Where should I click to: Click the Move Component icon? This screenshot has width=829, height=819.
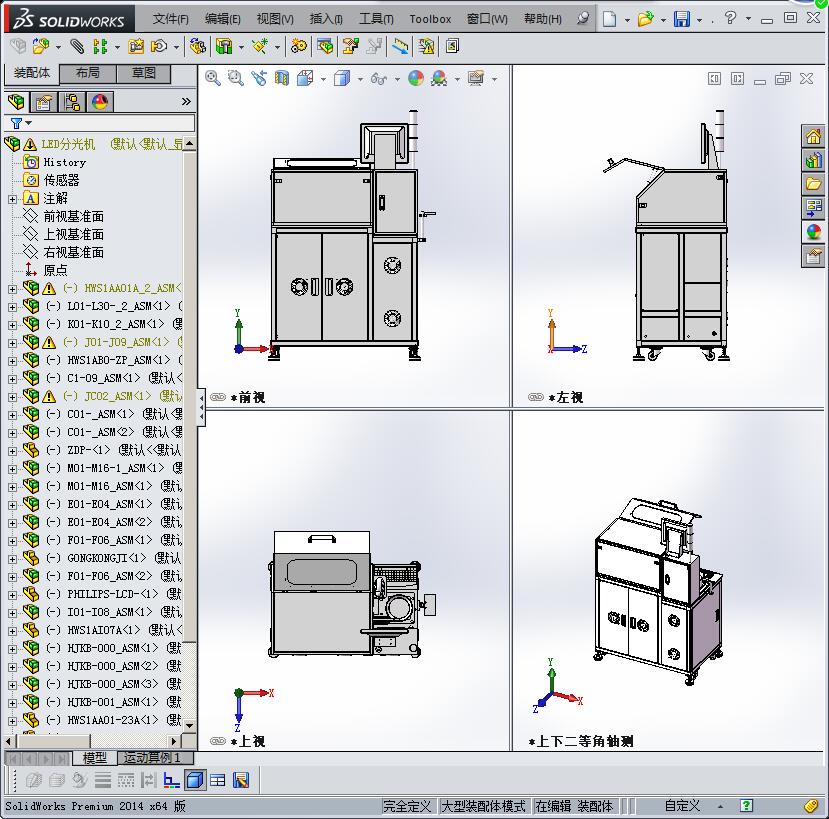[x=159, y=47]
